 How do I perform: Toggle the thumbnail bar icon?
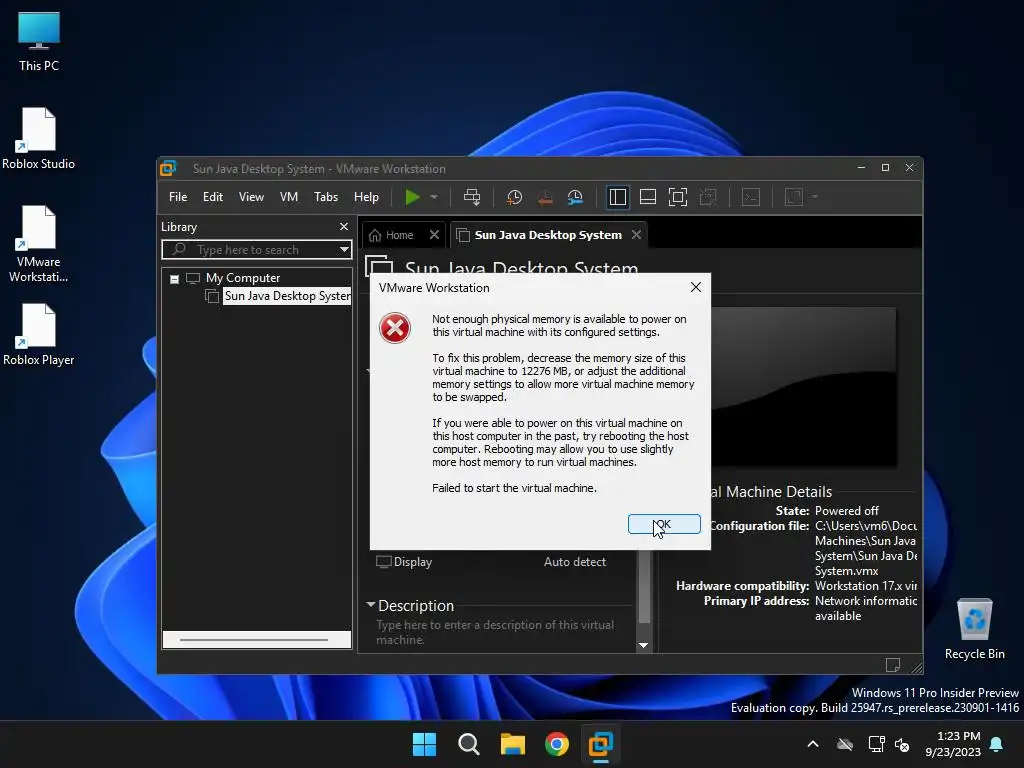point(648,197)
